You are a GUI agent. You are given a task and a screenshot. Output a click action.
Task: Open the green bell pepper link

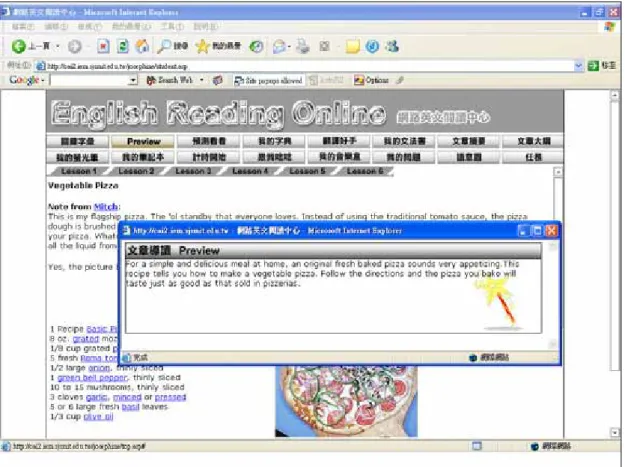[92, 377]
